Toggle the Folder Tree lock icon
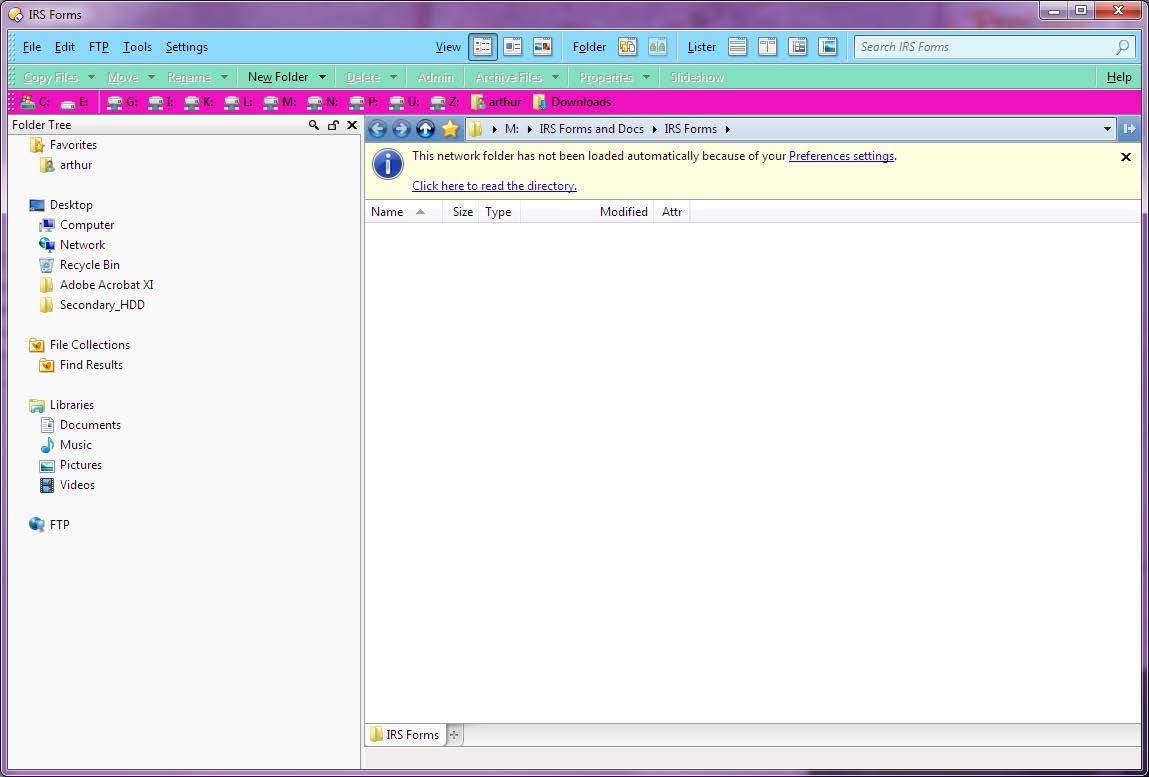Image resolution: width=1149 pixels, height=777 pixels. pos(333,125)
